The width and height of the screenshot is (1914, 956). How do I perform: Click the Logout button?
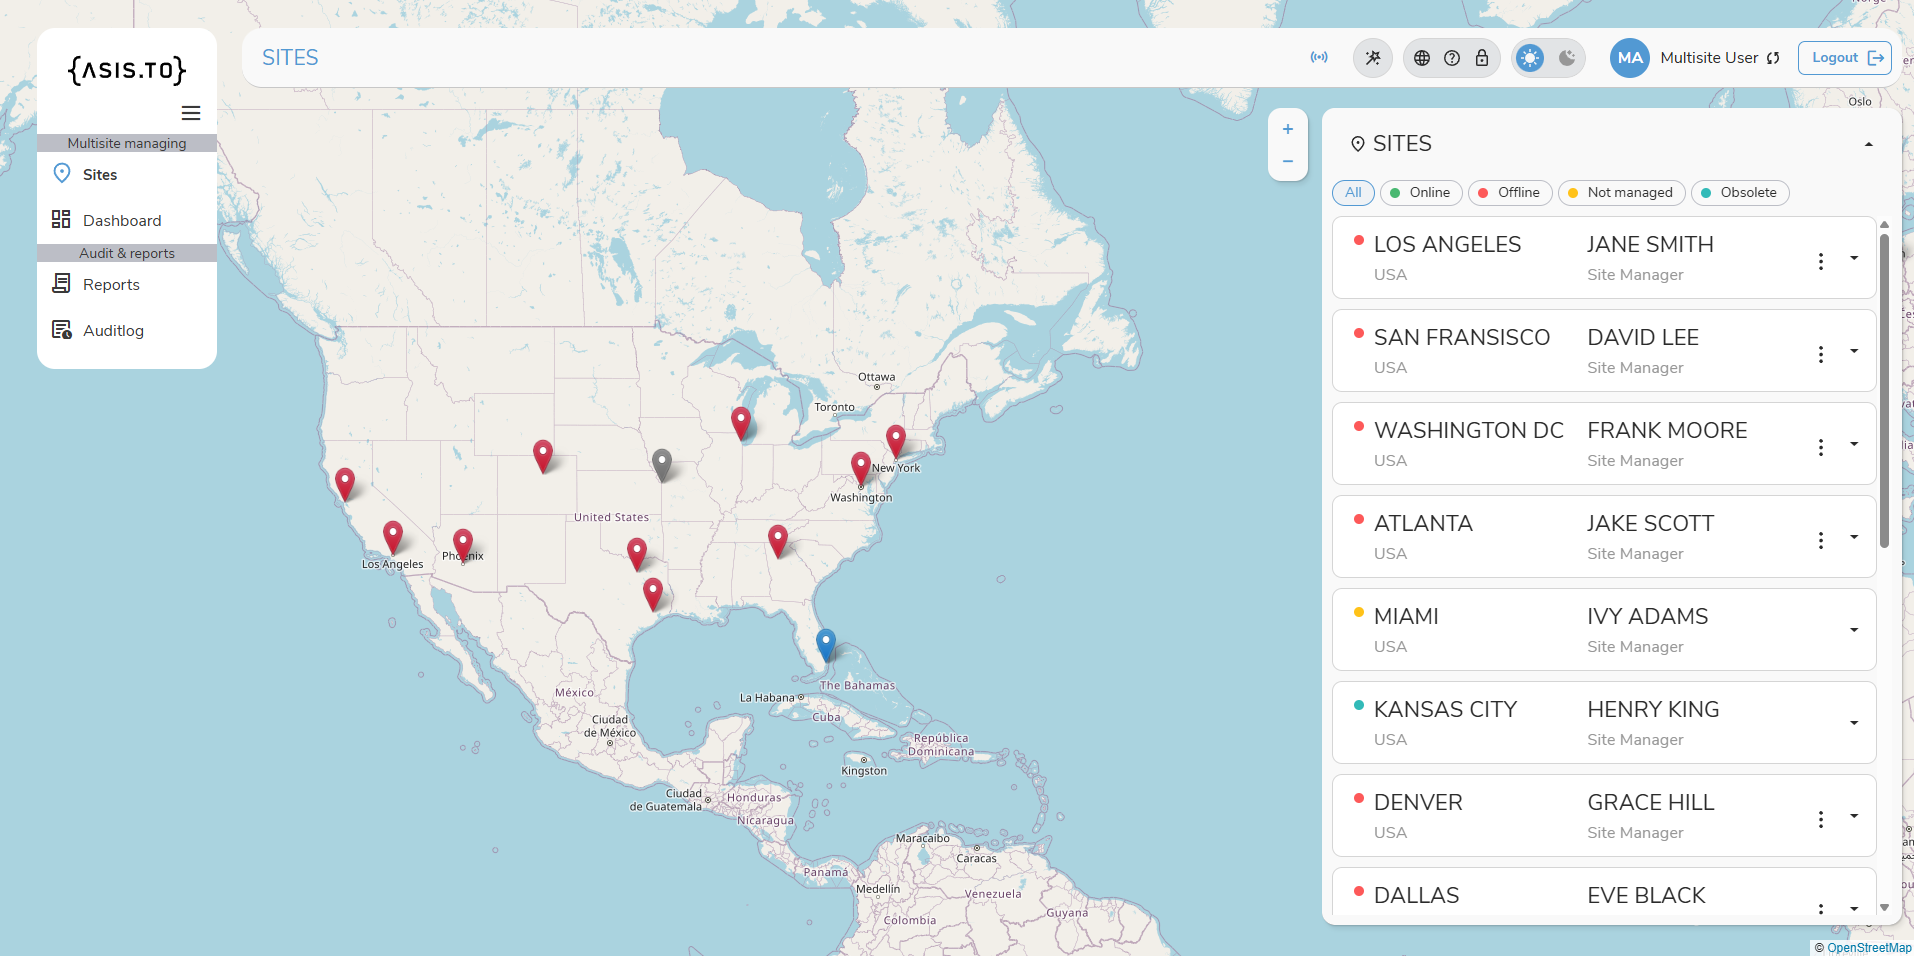coord(1845,58)
